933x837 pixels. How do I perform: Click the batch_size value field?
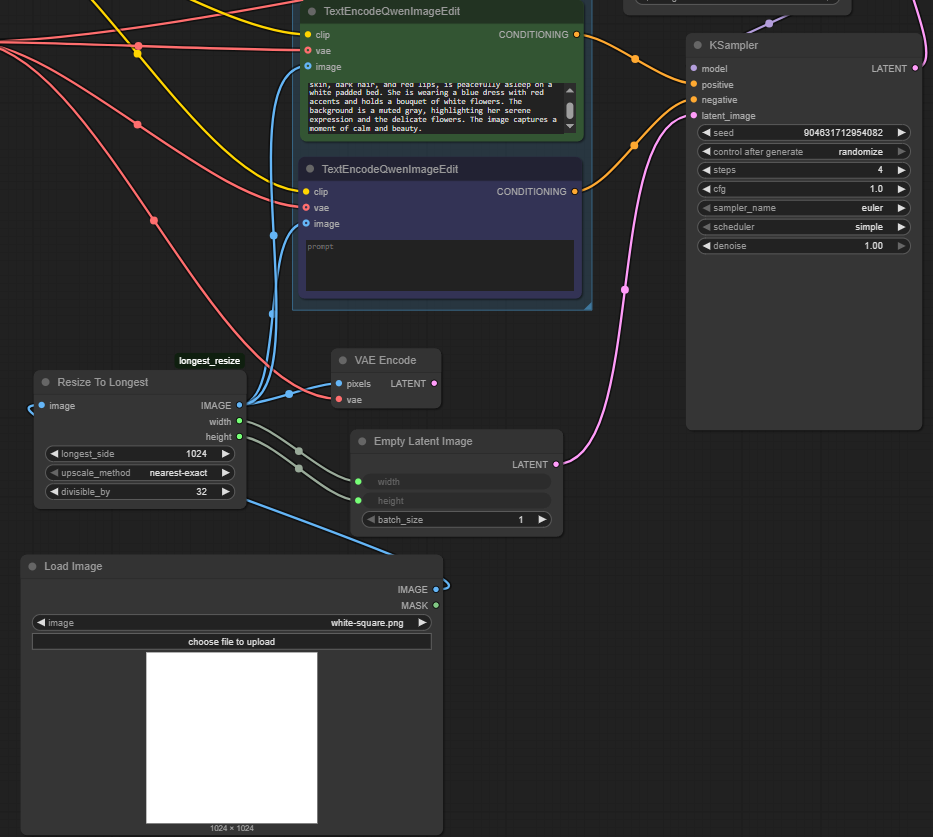pos(456,520)
